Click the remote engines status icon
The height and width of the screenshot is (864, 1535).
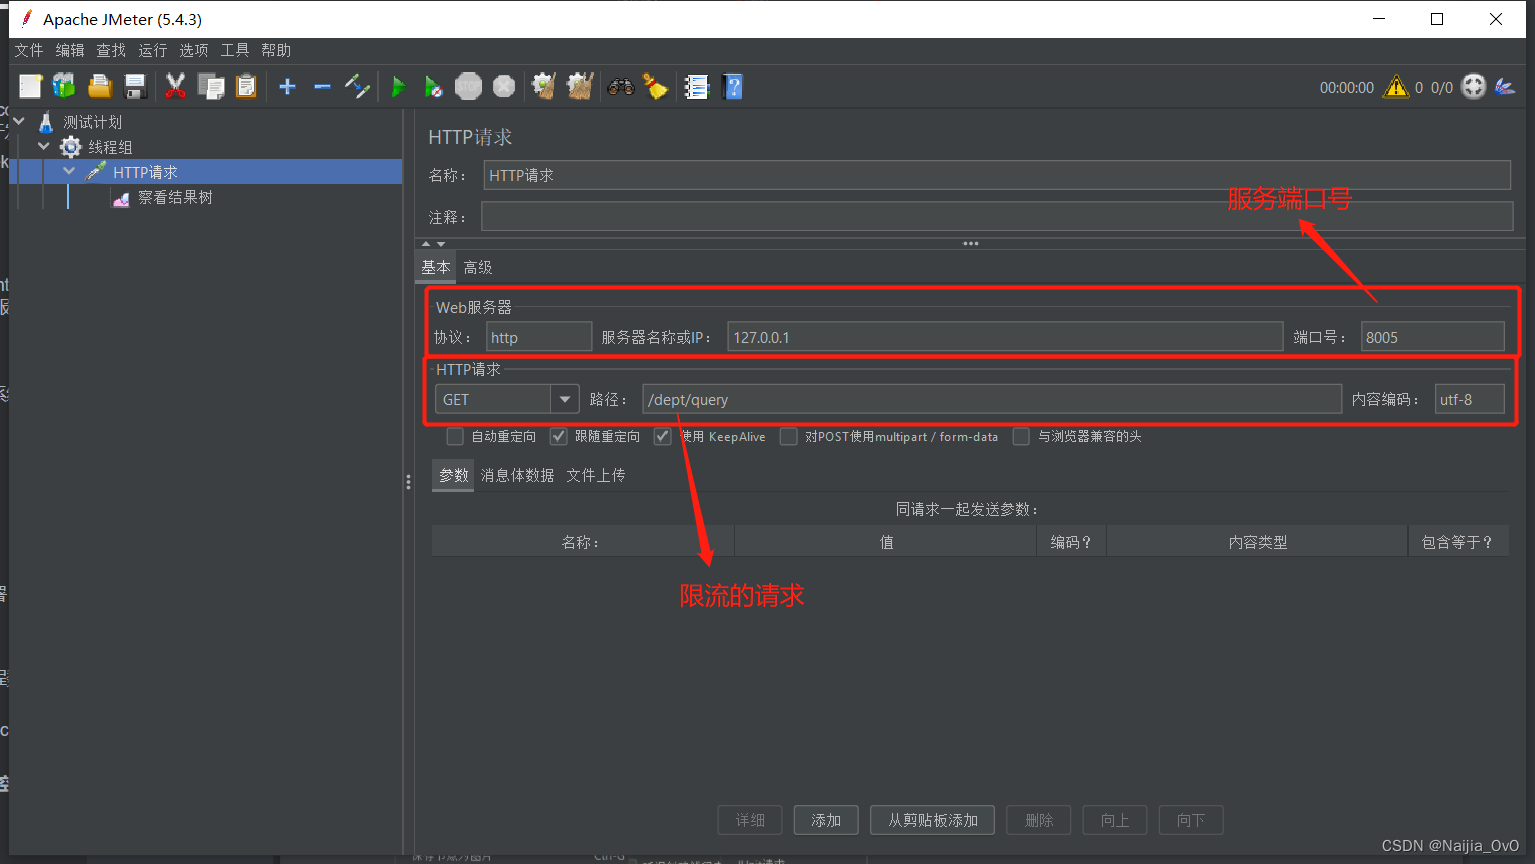tap(1474, 87)
